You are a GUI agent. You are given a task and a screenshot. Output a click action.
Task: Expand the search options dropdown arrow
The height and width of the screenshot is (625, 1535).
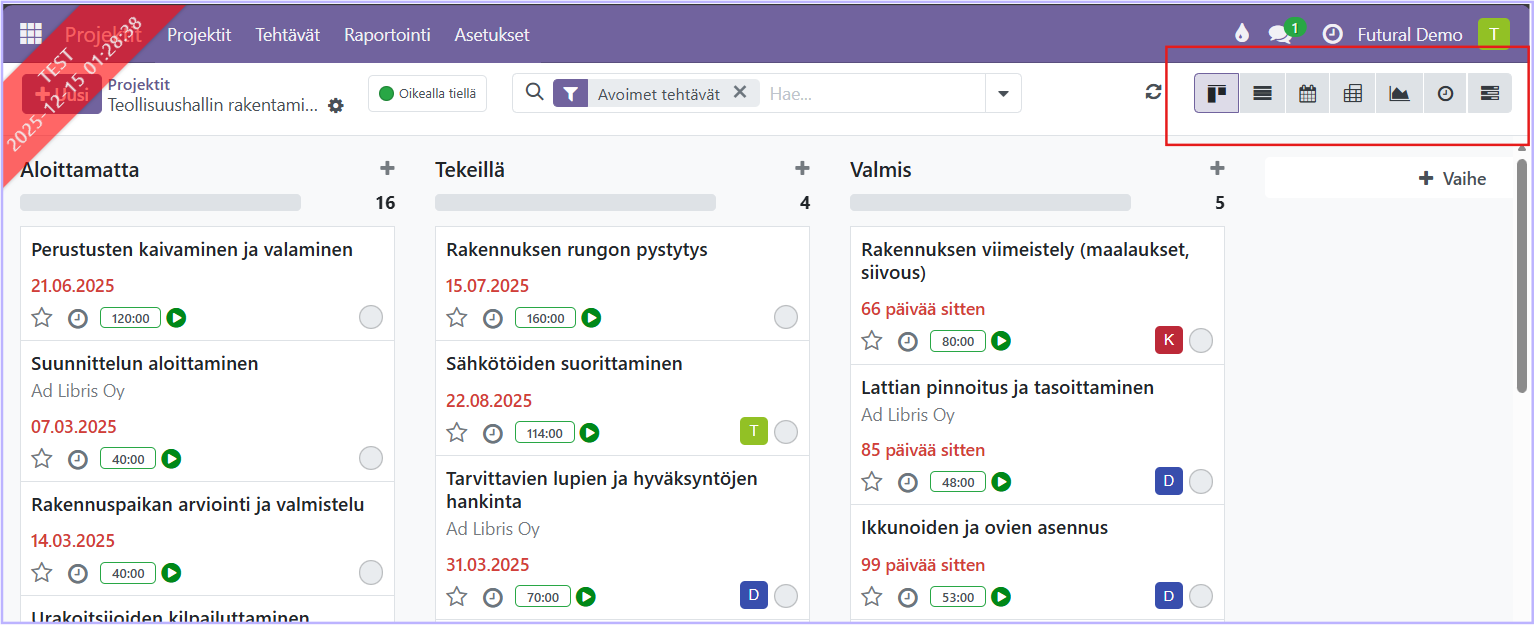tap(1003, 94)
